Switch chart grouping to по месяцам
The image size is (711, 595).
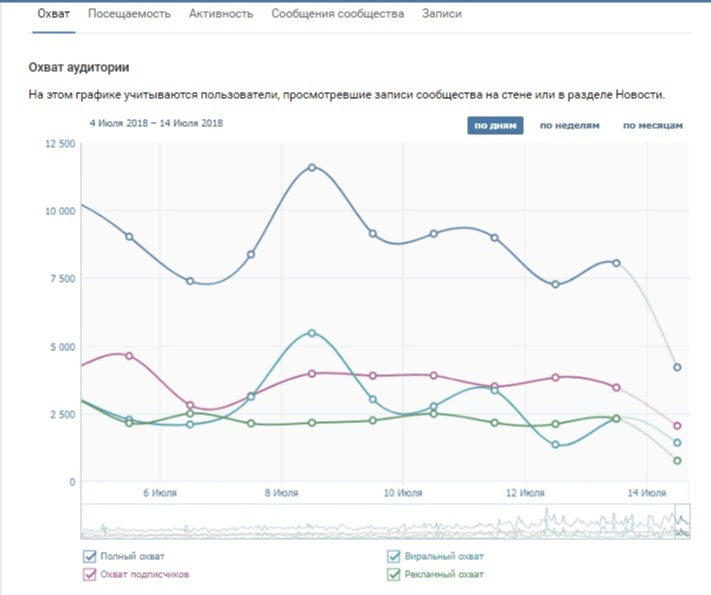[653, 126]
